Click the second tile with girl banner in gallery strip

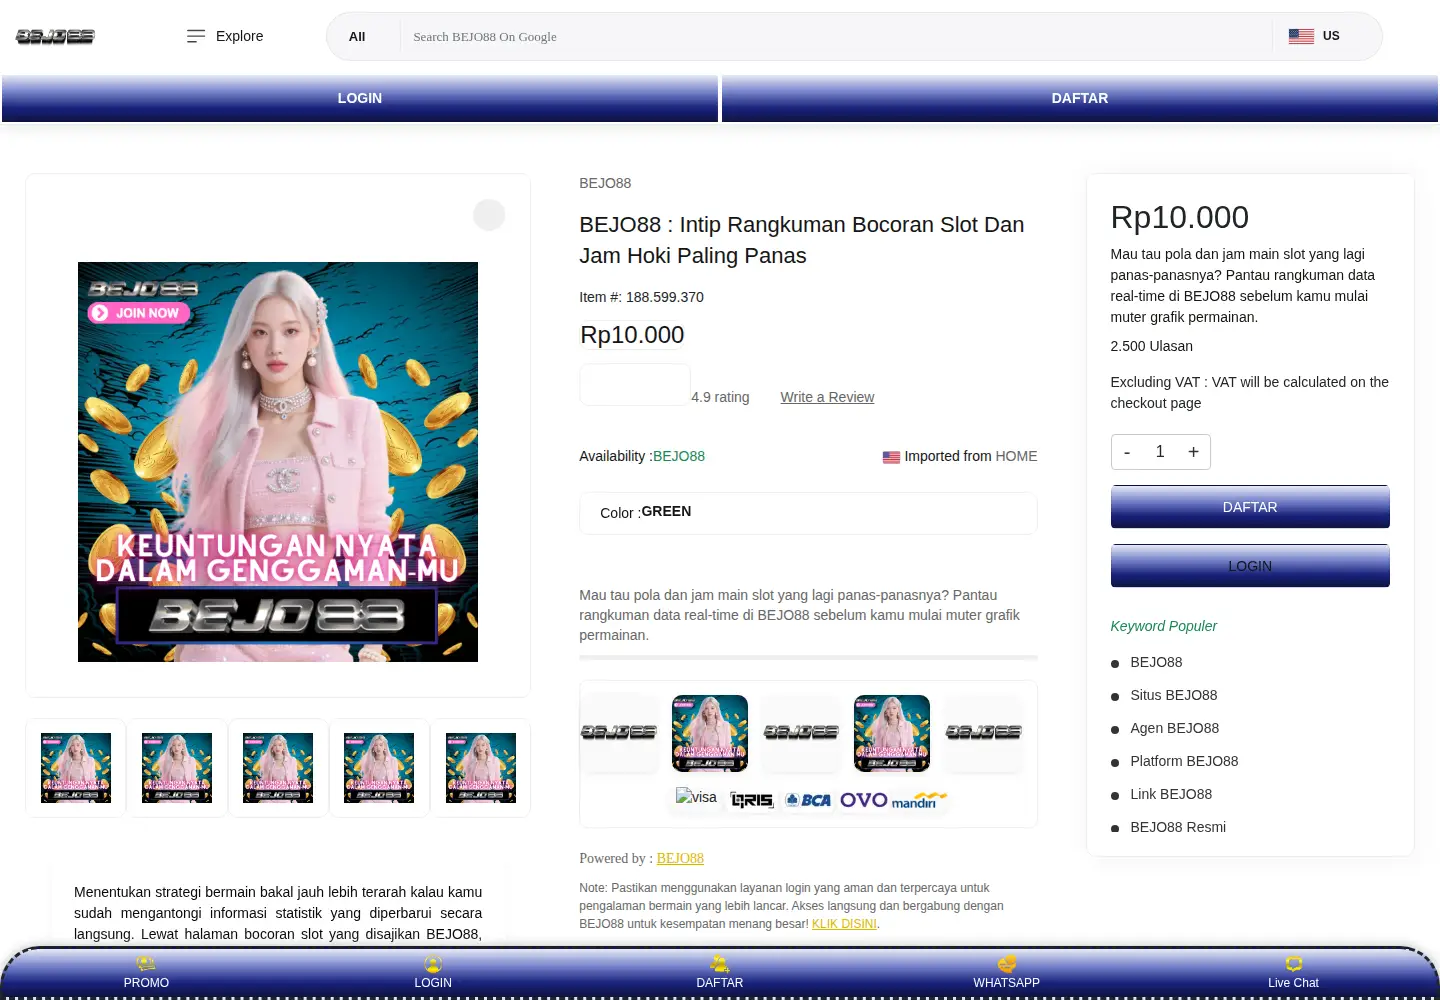pyautogui.click(x=710, y=733)
